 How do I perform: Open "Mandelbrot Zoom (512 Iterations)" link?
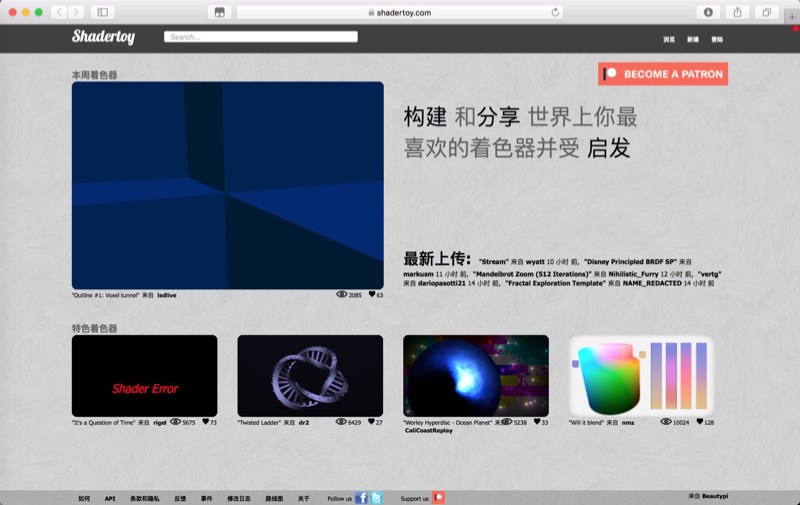[x=532, y=274]
